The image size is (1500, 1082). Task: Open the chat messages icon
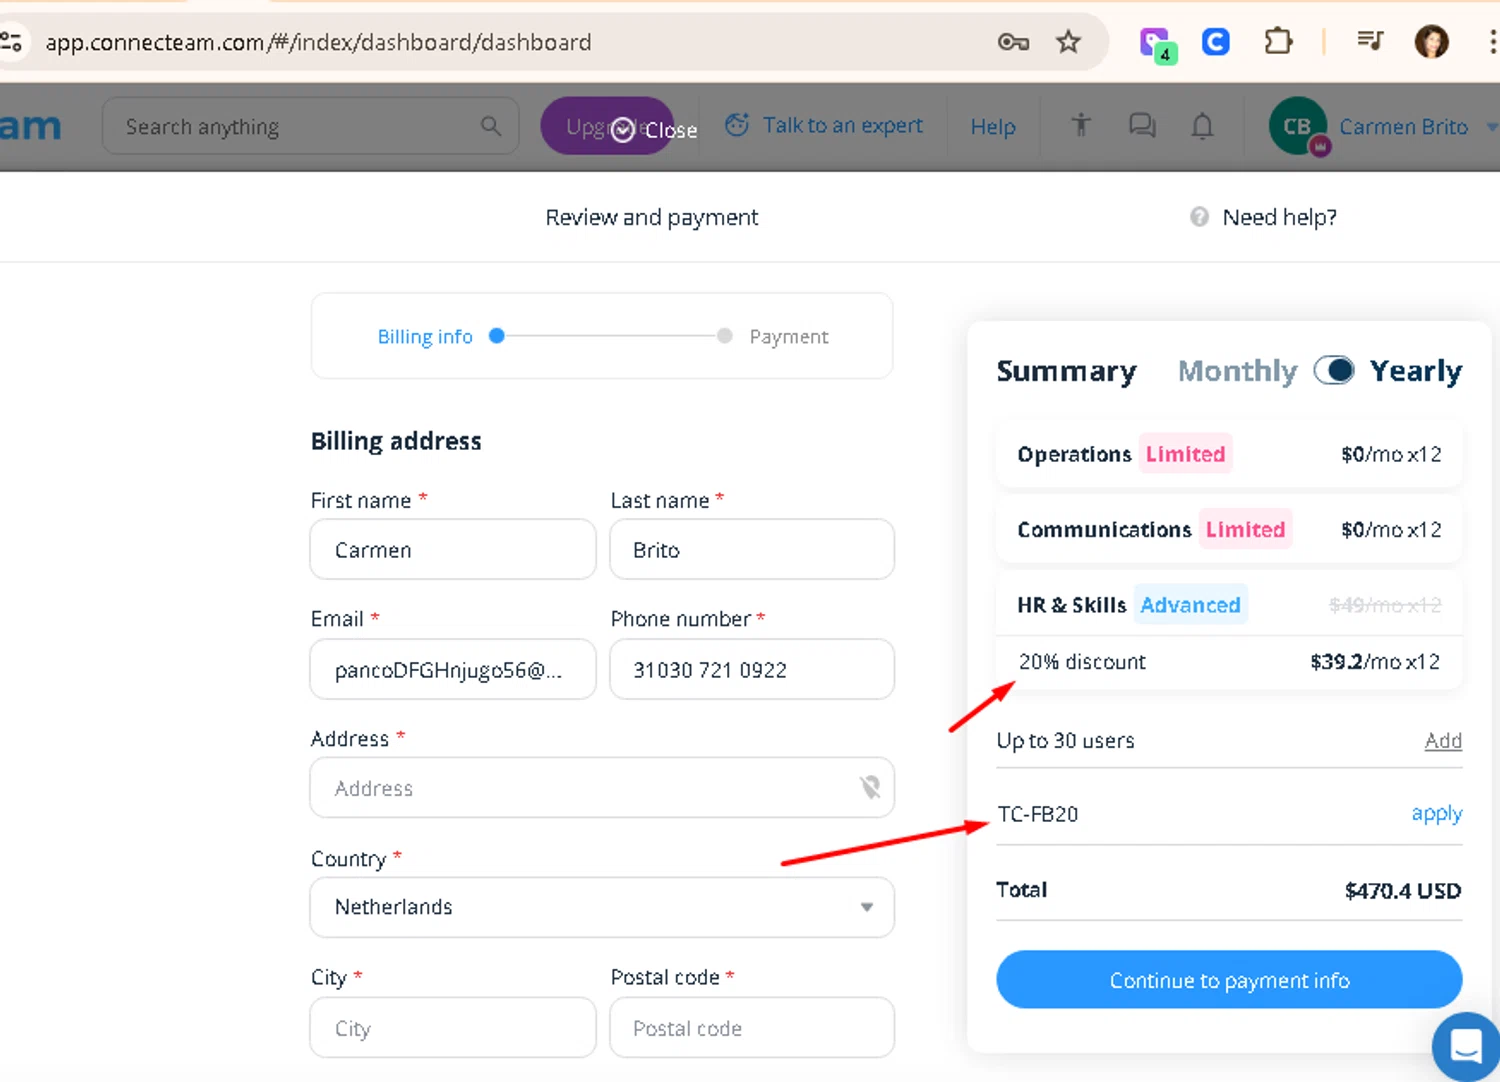[1142, 125]
